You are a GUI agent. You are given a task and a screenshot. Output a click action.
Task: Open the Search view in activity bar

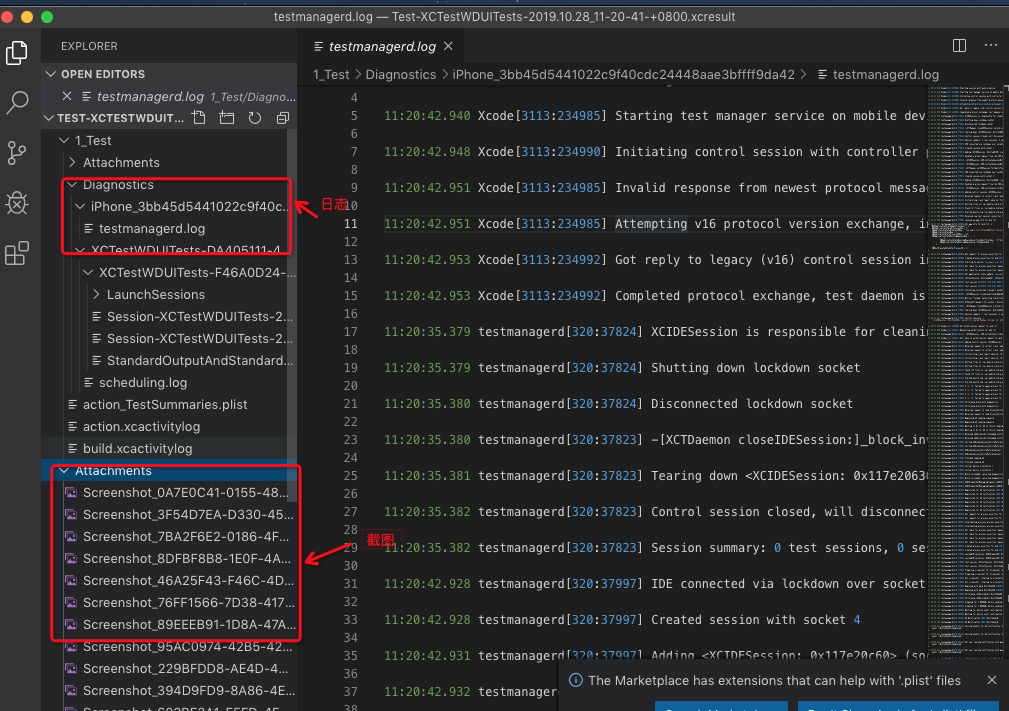point(17,102)
